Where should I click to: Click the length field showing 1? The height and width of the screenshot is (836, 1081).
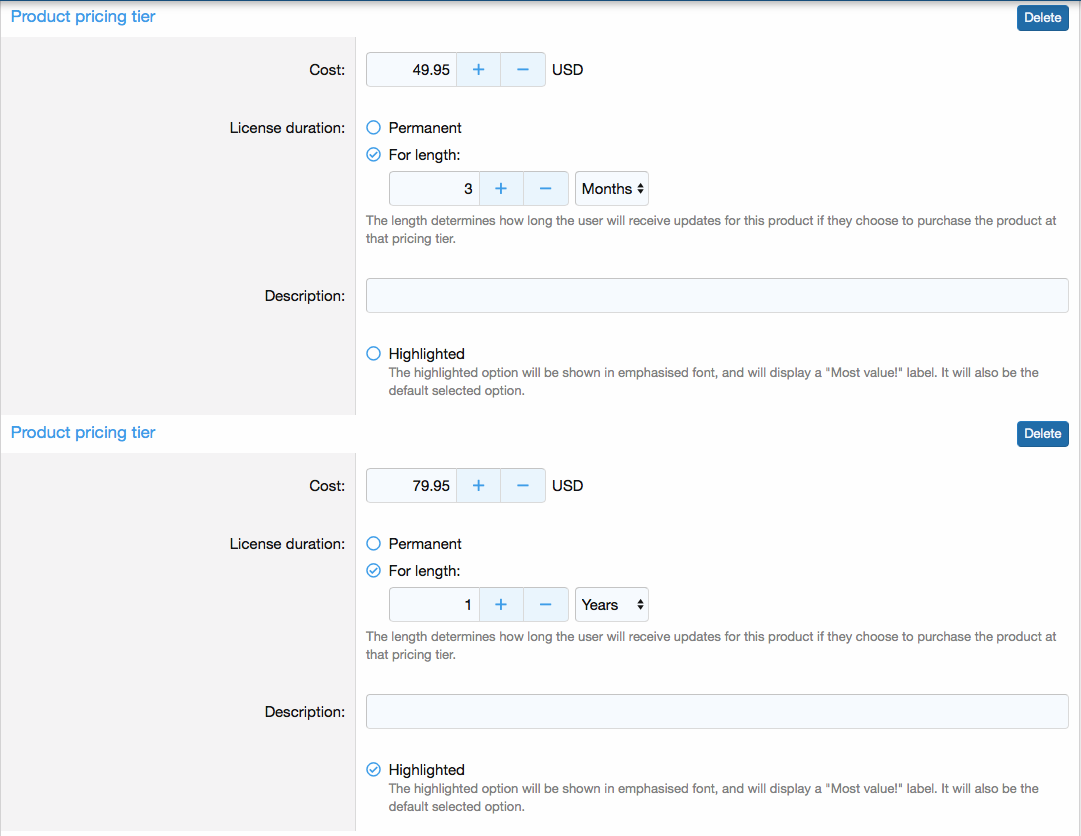[x=434, y=604]
